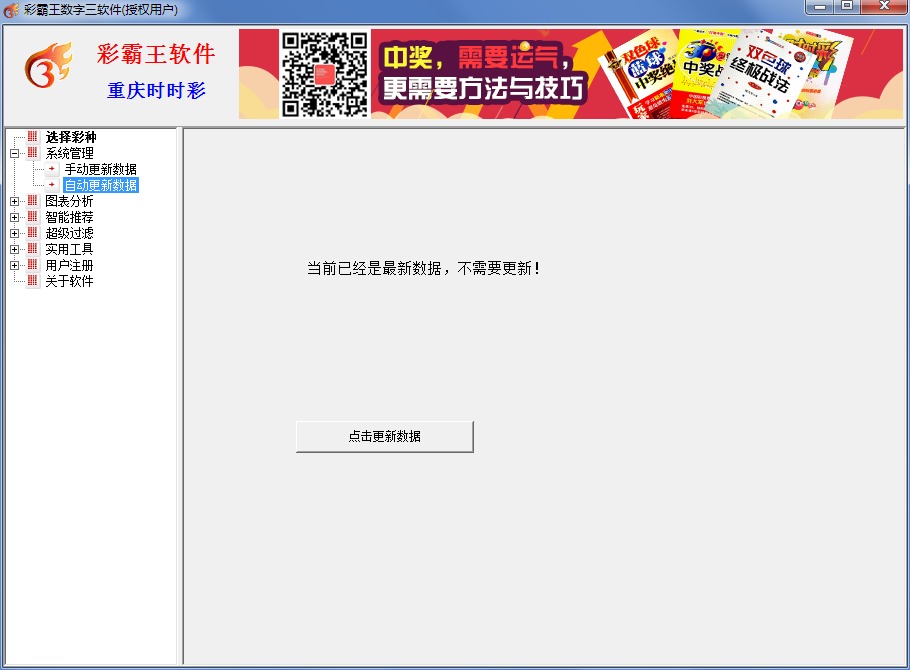
Task: Expand the 超级过滤 tree node
Action: tap(14, 233)
